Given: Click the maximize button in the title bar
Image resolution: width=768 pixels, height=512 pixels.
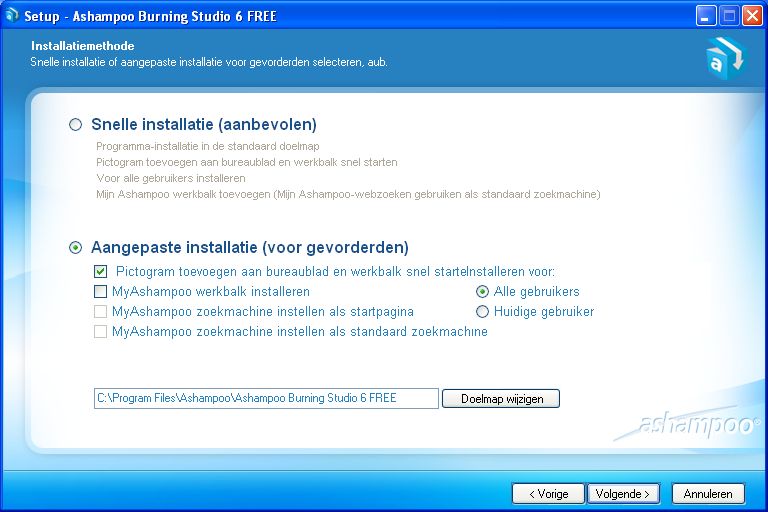Looking at the screenshot, I should (x=729, y=16).
